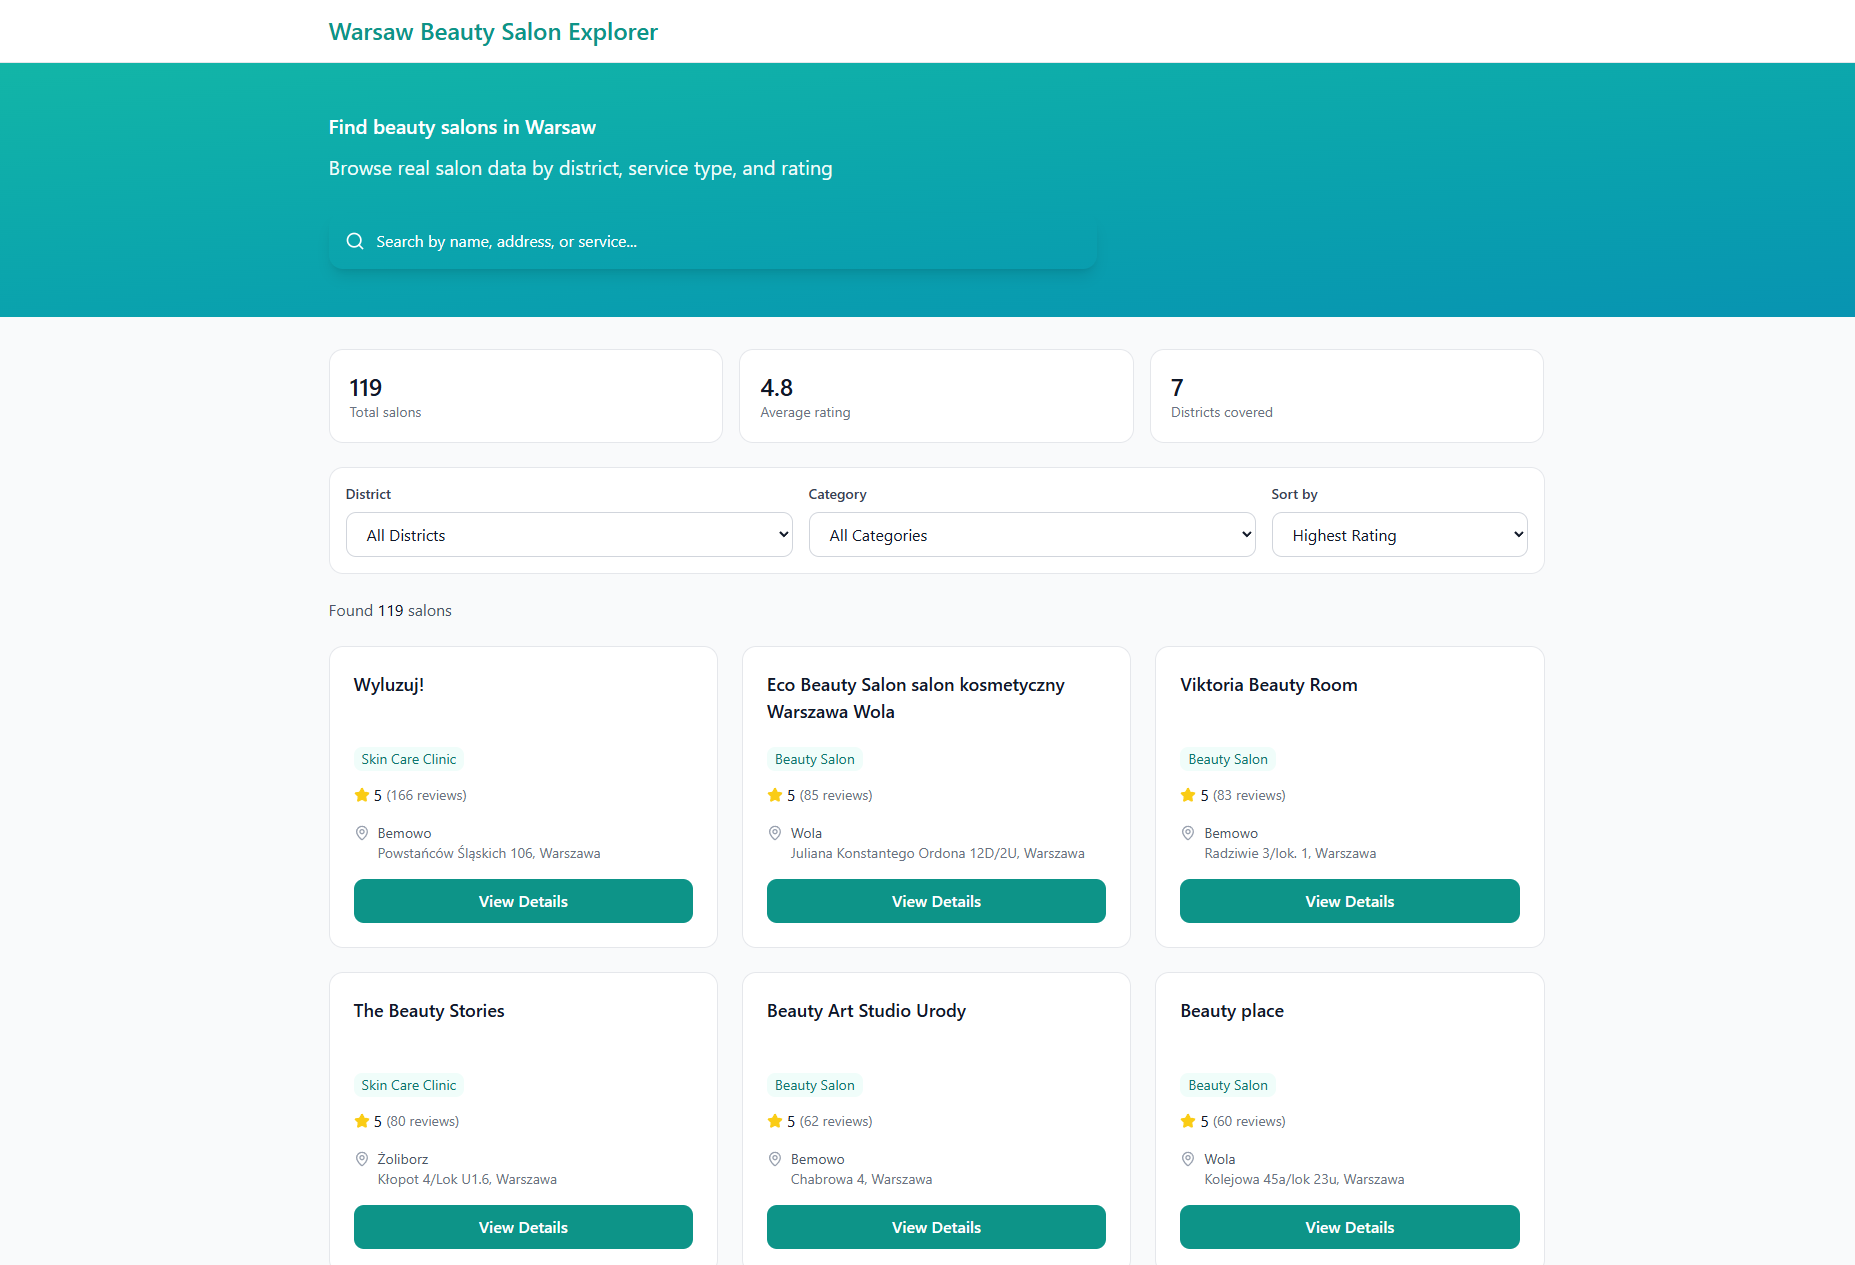Click the 7 Districts covered stat card

[x=1347, y=396]
